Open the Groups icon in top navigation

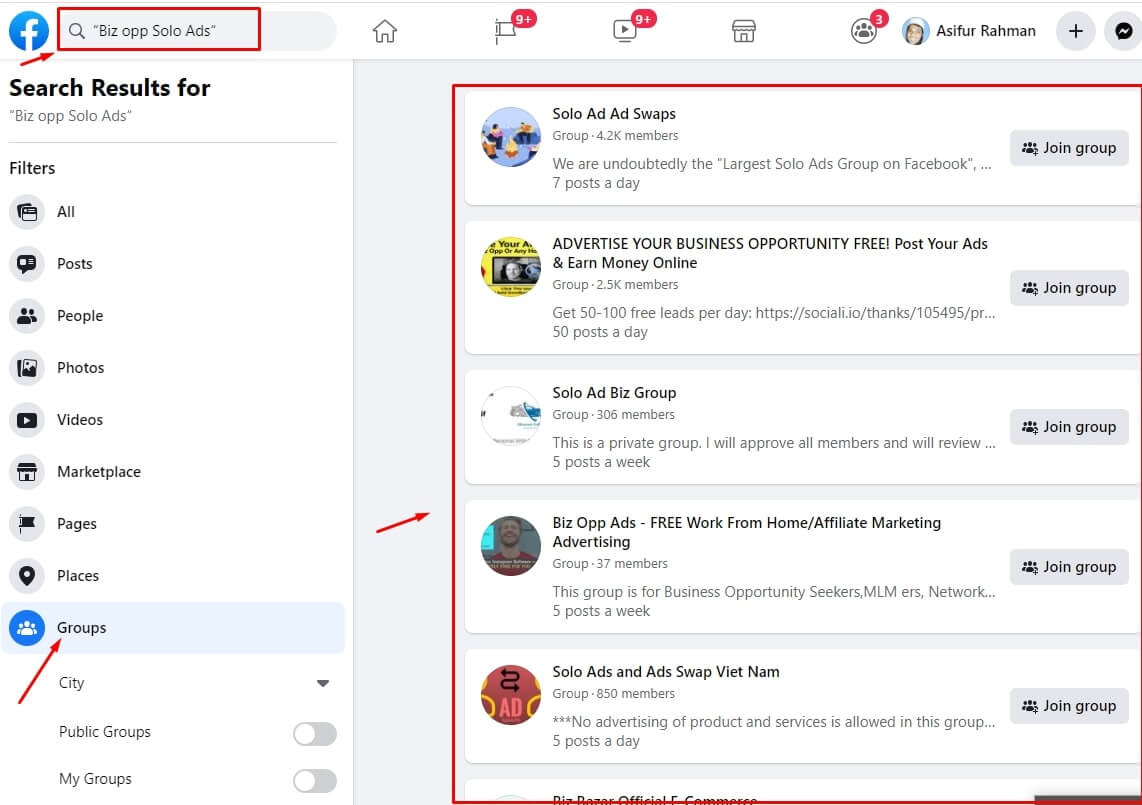point(861,31)
